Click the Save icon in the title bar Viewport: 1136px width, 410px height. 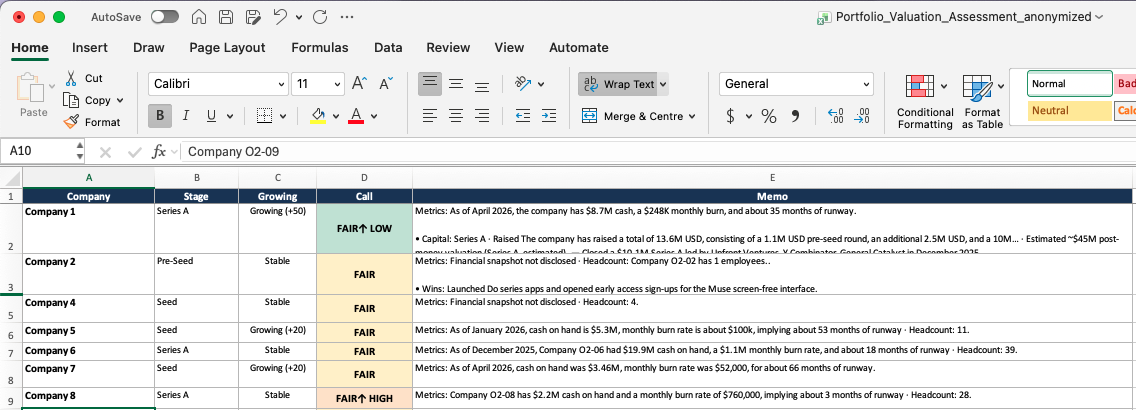[x=225, y=17]
